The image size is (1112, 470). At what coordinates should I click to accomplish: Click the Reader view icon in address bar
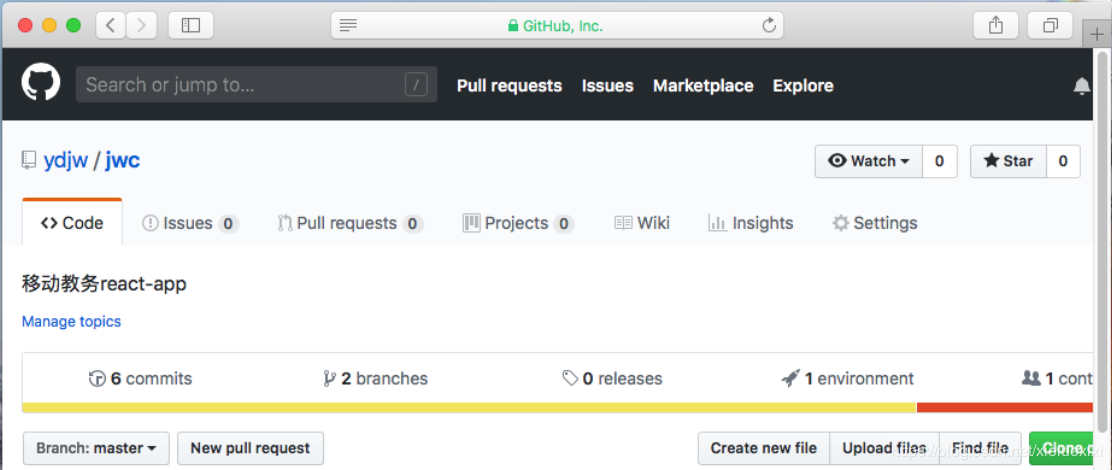pos(348,25)
